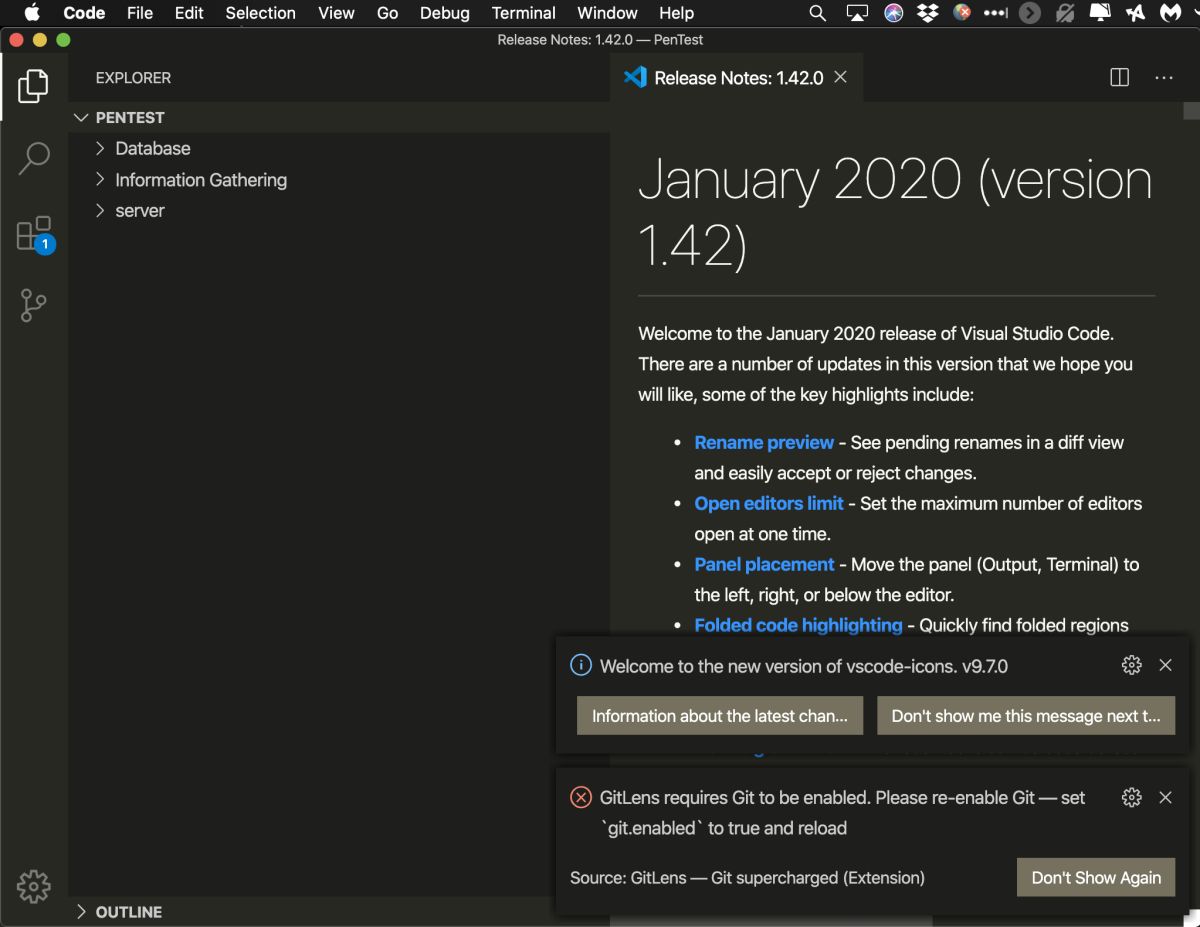
Task: Open the Edit menu
Action: click(189, 13)
